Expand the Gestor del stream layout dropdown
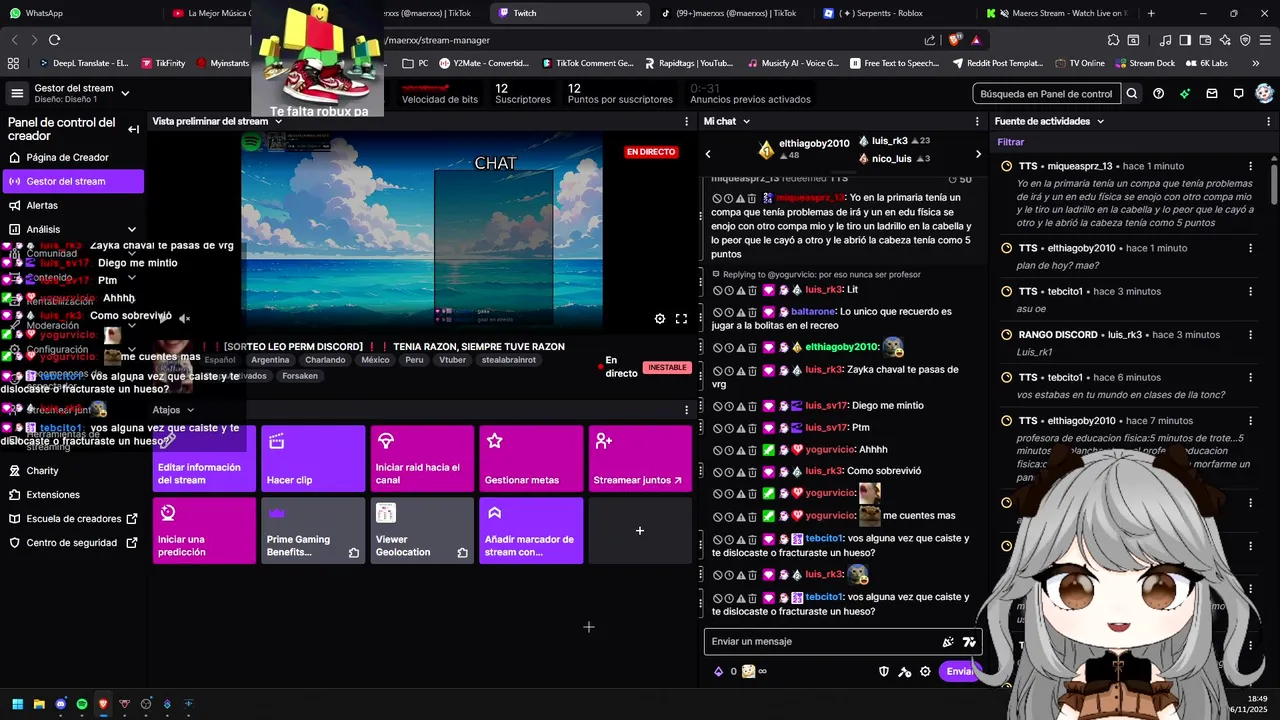The width and height of the screenshot is (1280, 720). pos(125,93)
